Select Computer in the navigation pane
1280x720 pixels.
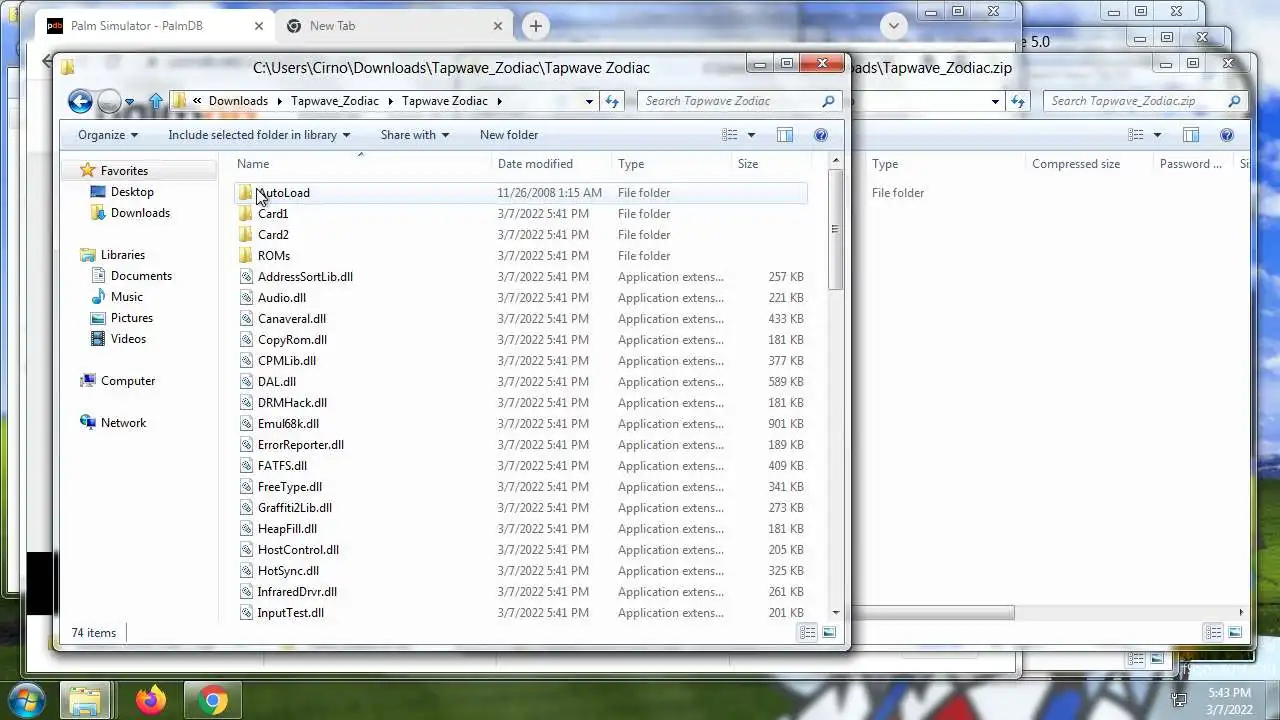[x=128, y=381]
